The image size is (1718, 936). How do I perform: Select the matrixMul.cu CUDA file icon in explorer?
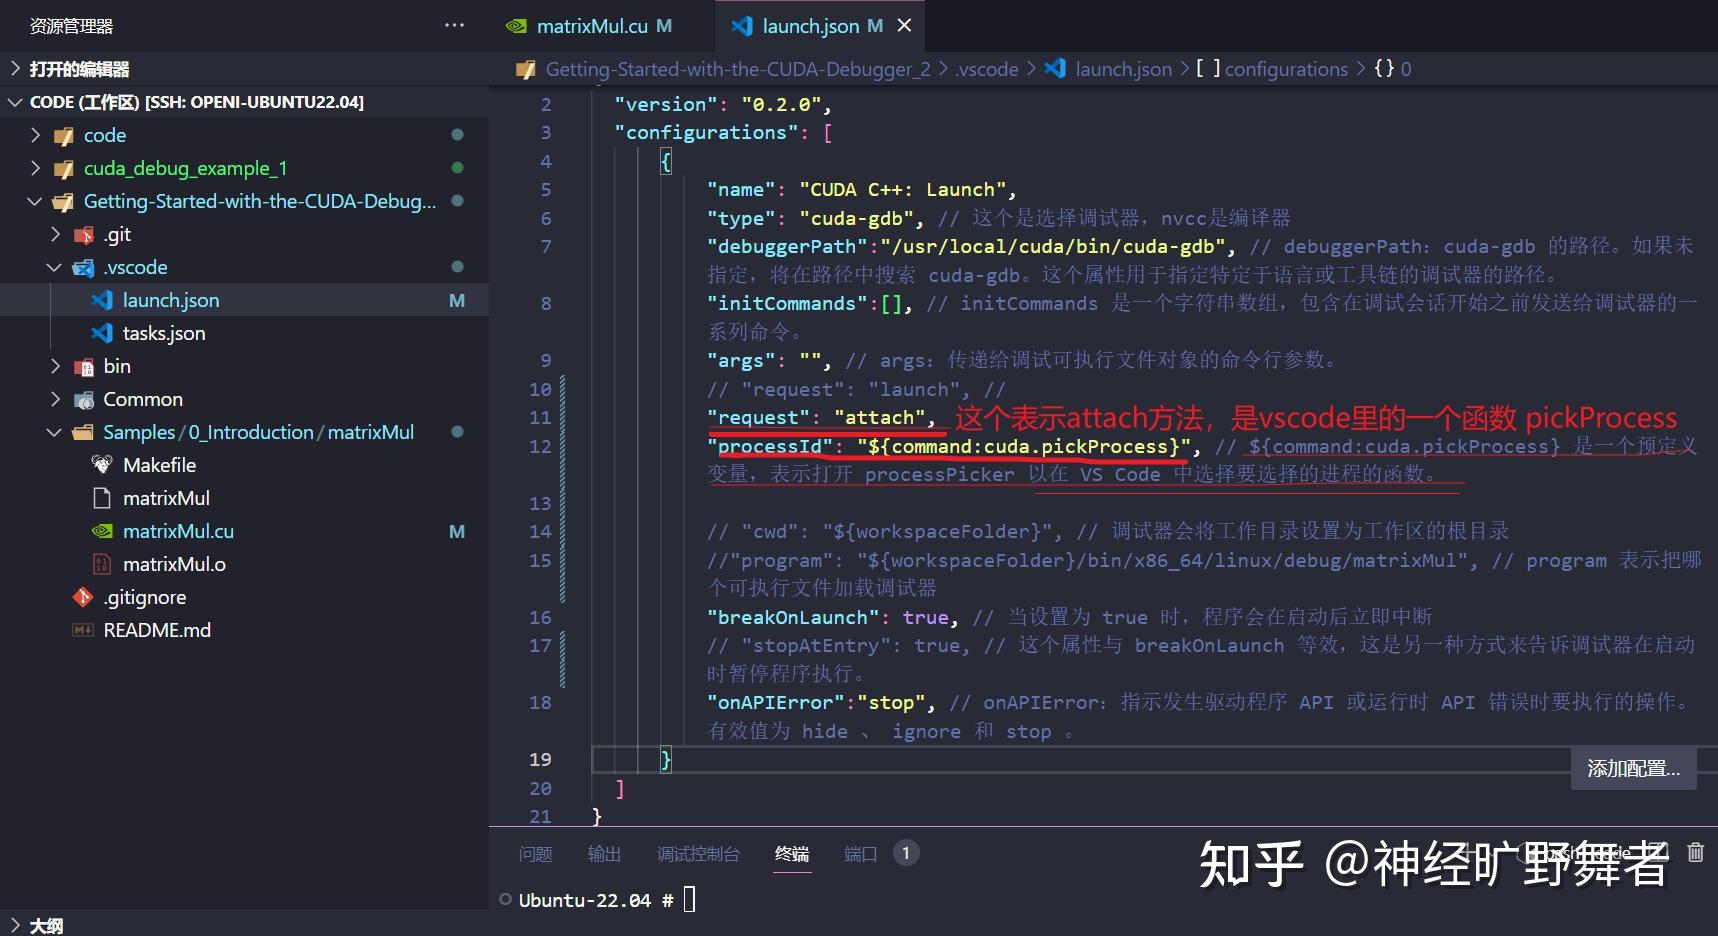click(103, 531)
